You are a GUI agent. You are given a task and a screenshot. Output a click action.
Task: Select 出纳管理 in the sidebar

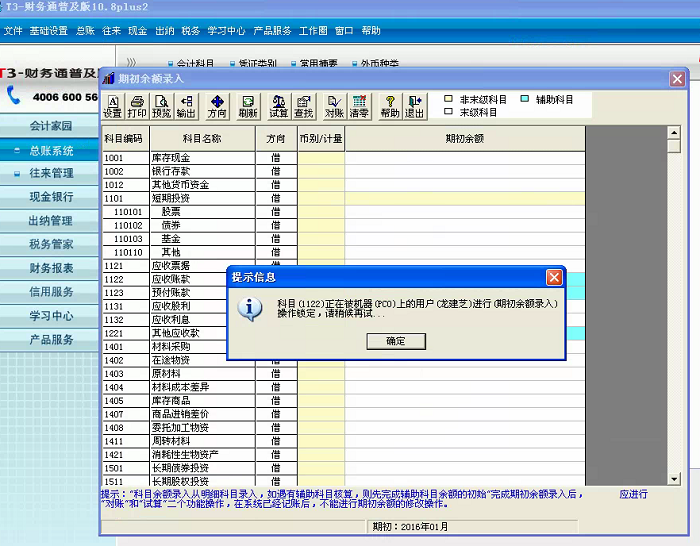click(51, 221)
